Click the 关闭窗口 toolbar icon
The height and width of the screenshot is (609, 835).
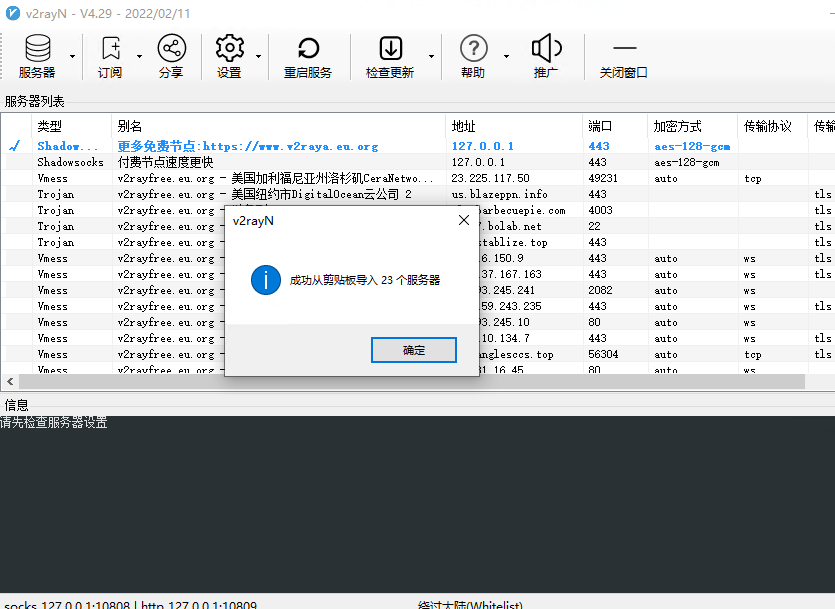point(624,56)
